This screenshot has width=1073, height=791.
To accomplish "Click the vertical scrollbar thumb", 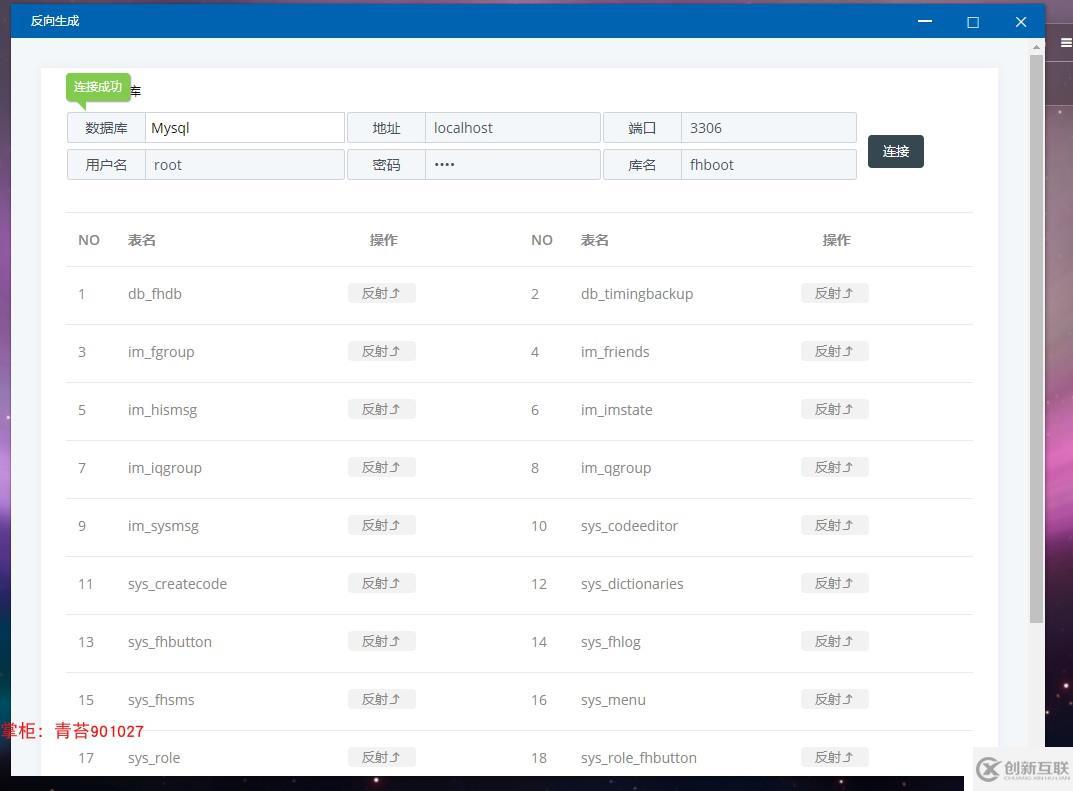I will (x=1036, y=339).
